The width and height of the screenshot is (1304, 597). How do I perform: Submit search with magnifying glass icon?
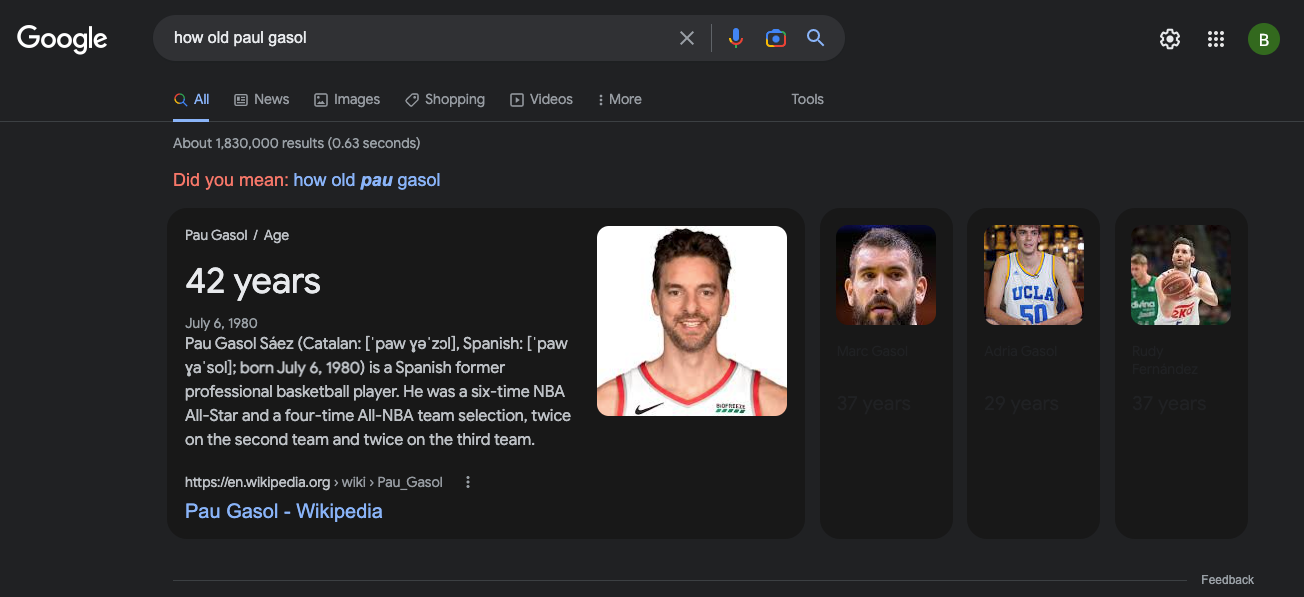coord(816,38)
